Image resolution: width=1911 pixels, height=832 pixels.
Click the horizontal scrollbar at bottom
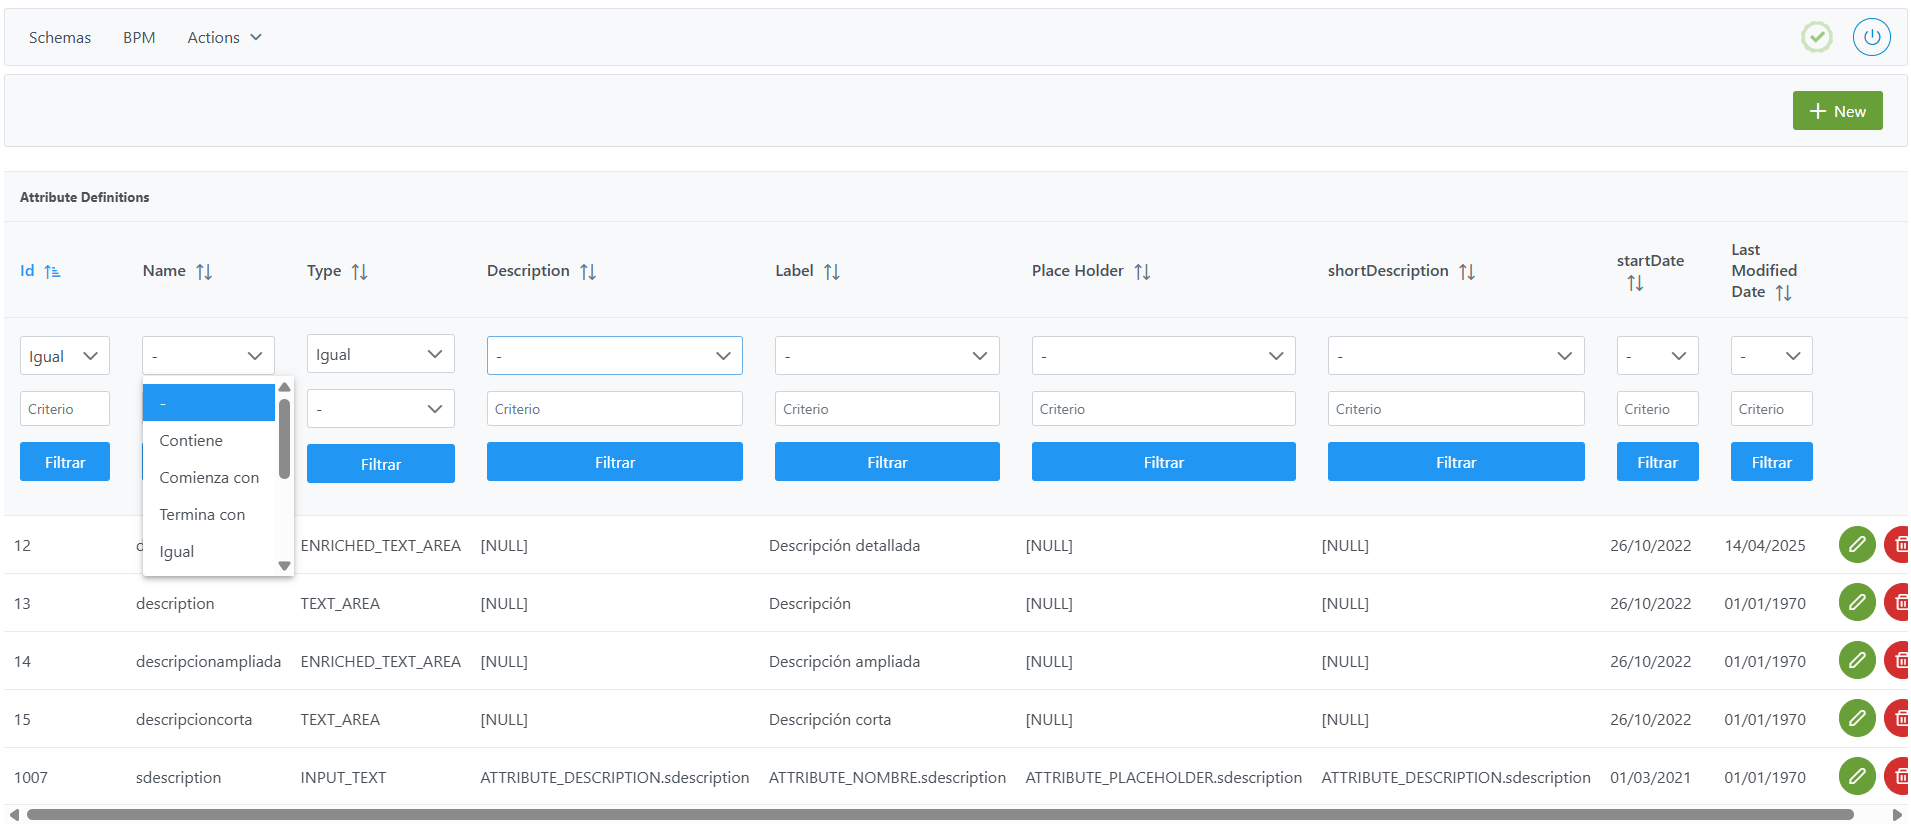coord(940,815)
